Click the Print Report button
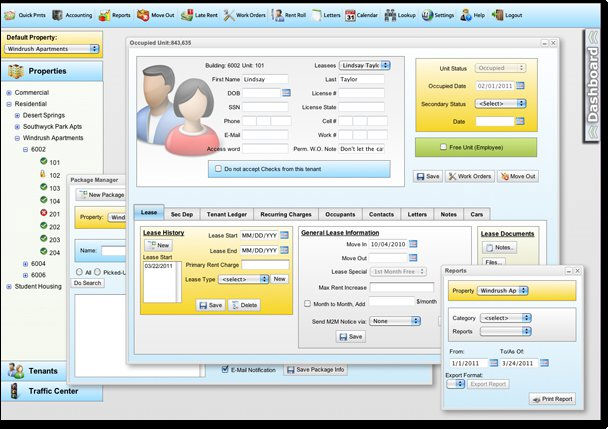This screenshot has height=429, width=608. tap(552, 399)
